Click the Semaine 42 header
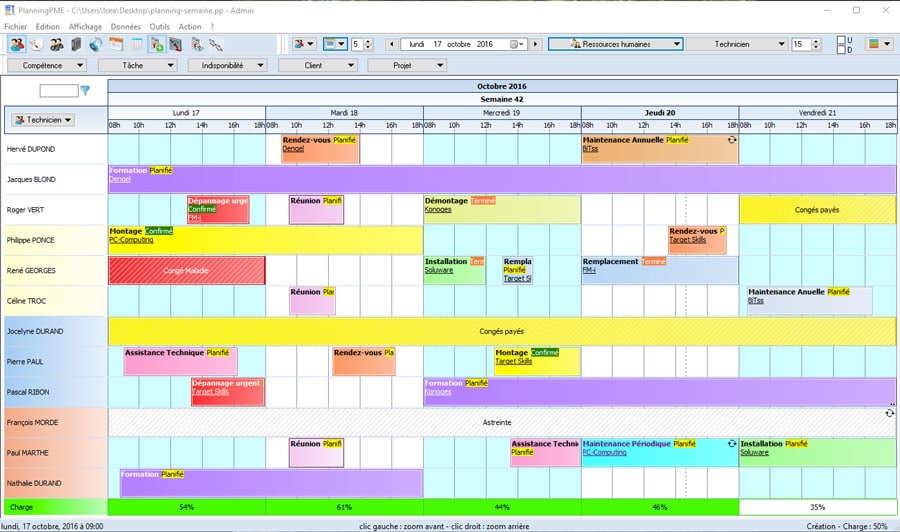Viewport: 900px width, 532px height. (x=502, y=99)
